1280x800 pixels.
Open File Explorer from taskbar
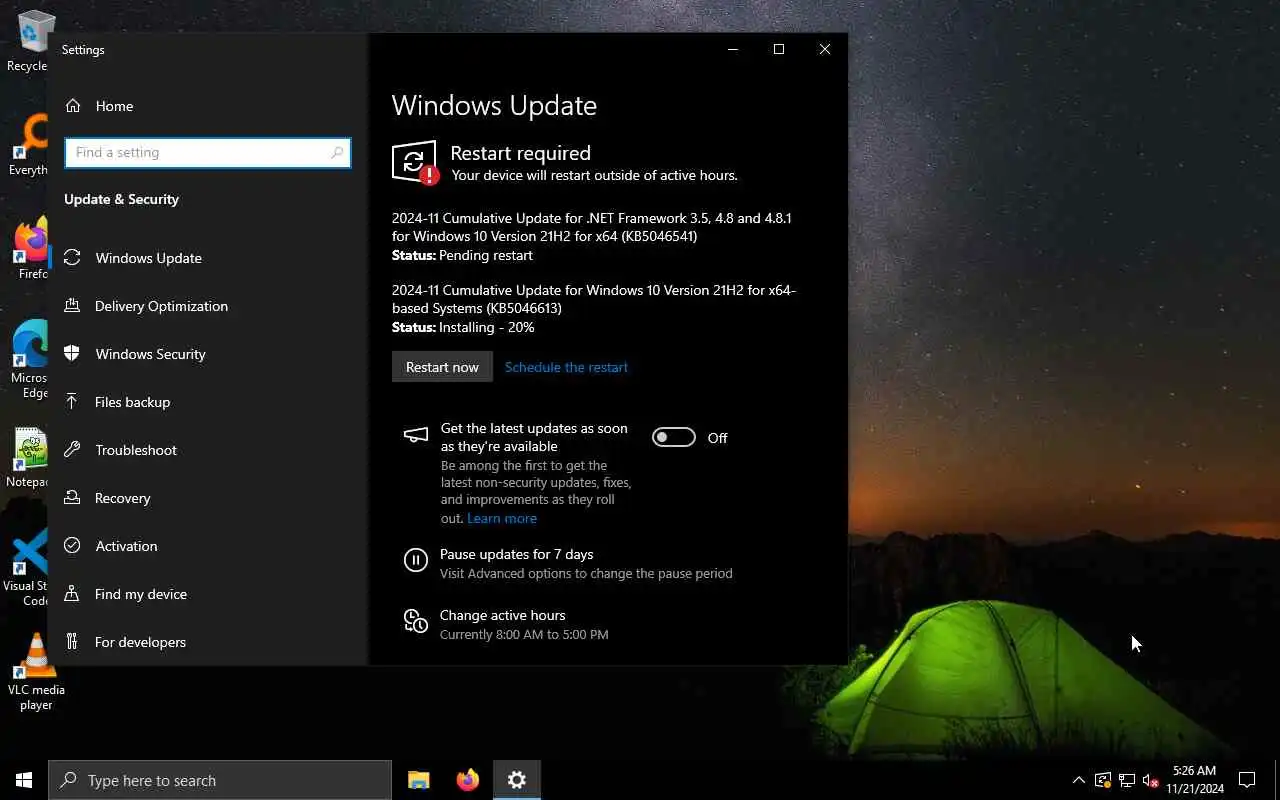pos(419,780)
